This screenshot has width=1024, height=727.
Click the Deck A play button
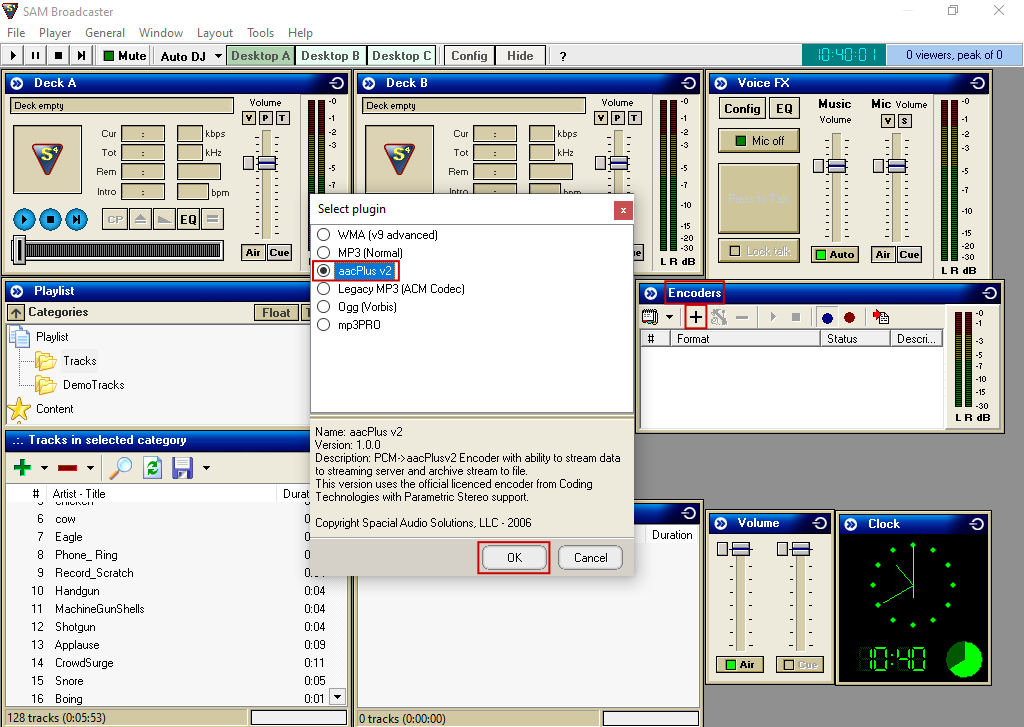pos(24,220)
